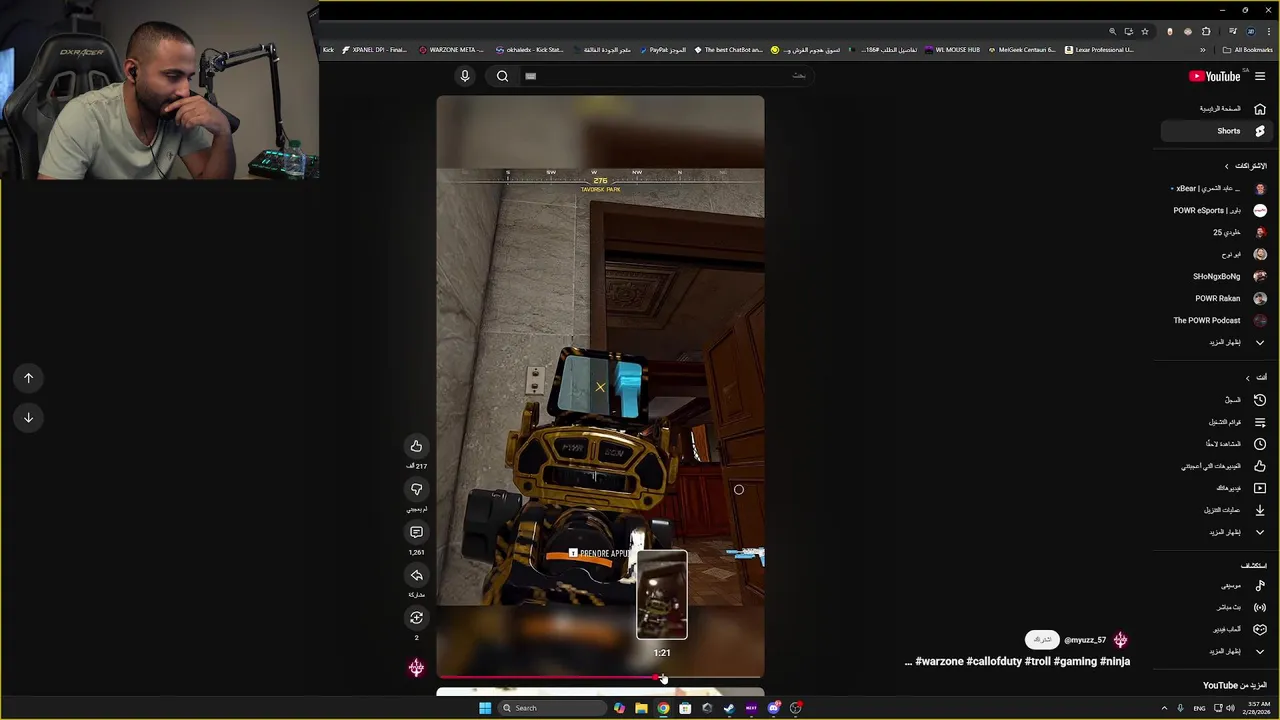Open Live in the Explore section

tap(1217, 607)
